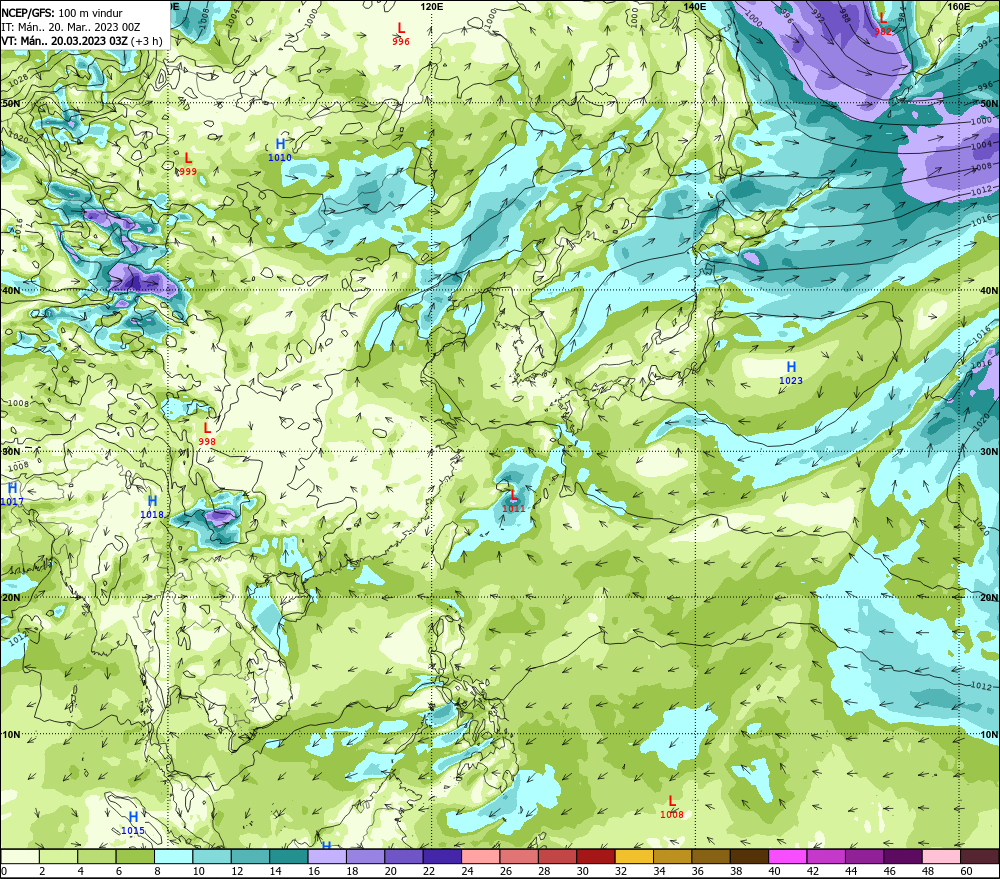This screenshot has height=879, width=1000.
Task: Click the turquoise 10–12 legend swatch
Action: (212, 856)
